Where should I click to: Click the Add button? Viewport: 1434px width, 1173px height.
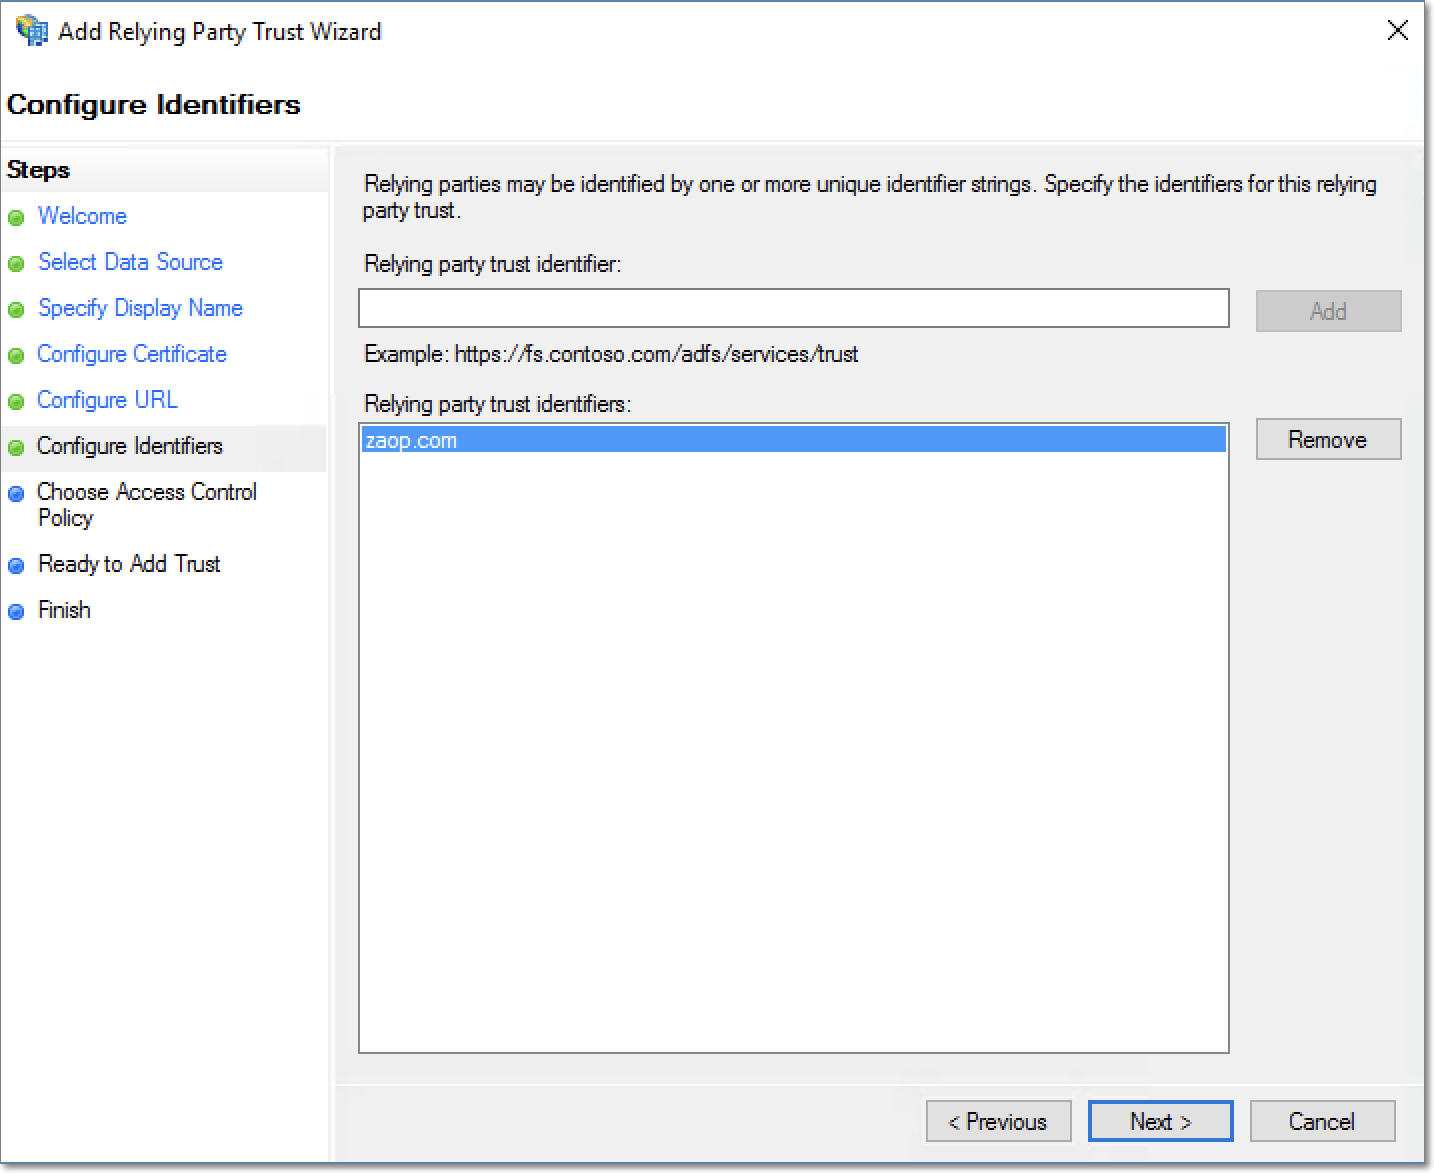1328,311
